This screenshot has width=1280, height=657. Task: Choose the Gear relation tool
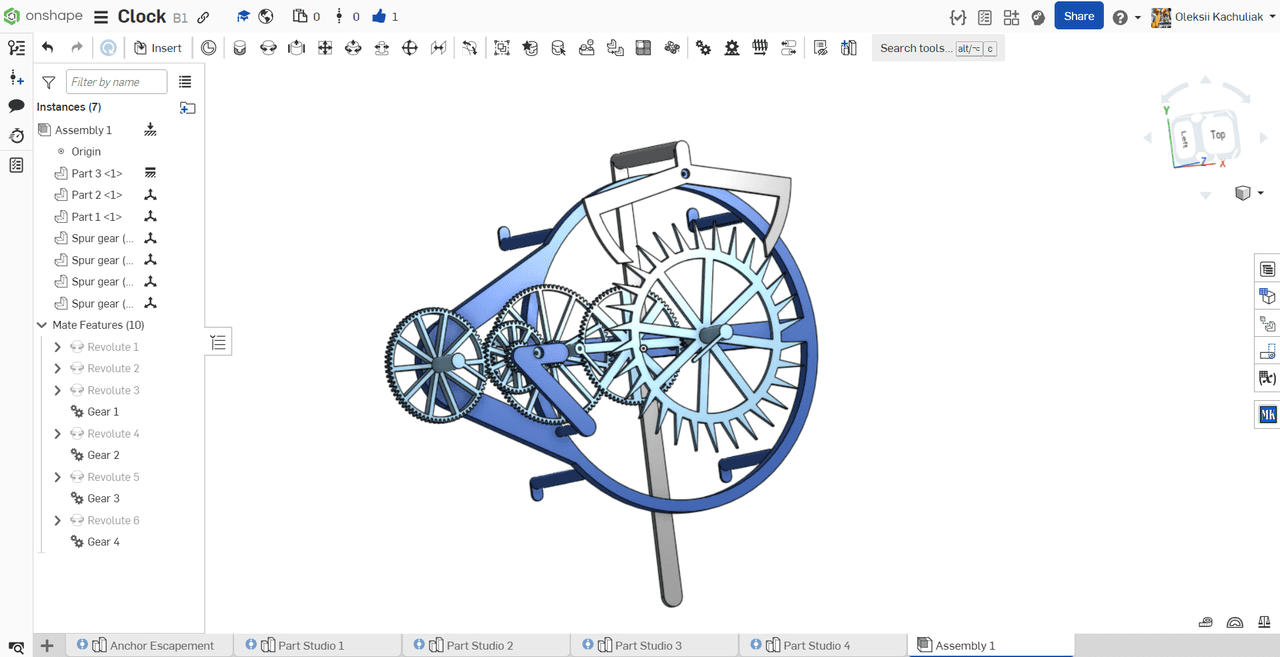pos(703,48)
